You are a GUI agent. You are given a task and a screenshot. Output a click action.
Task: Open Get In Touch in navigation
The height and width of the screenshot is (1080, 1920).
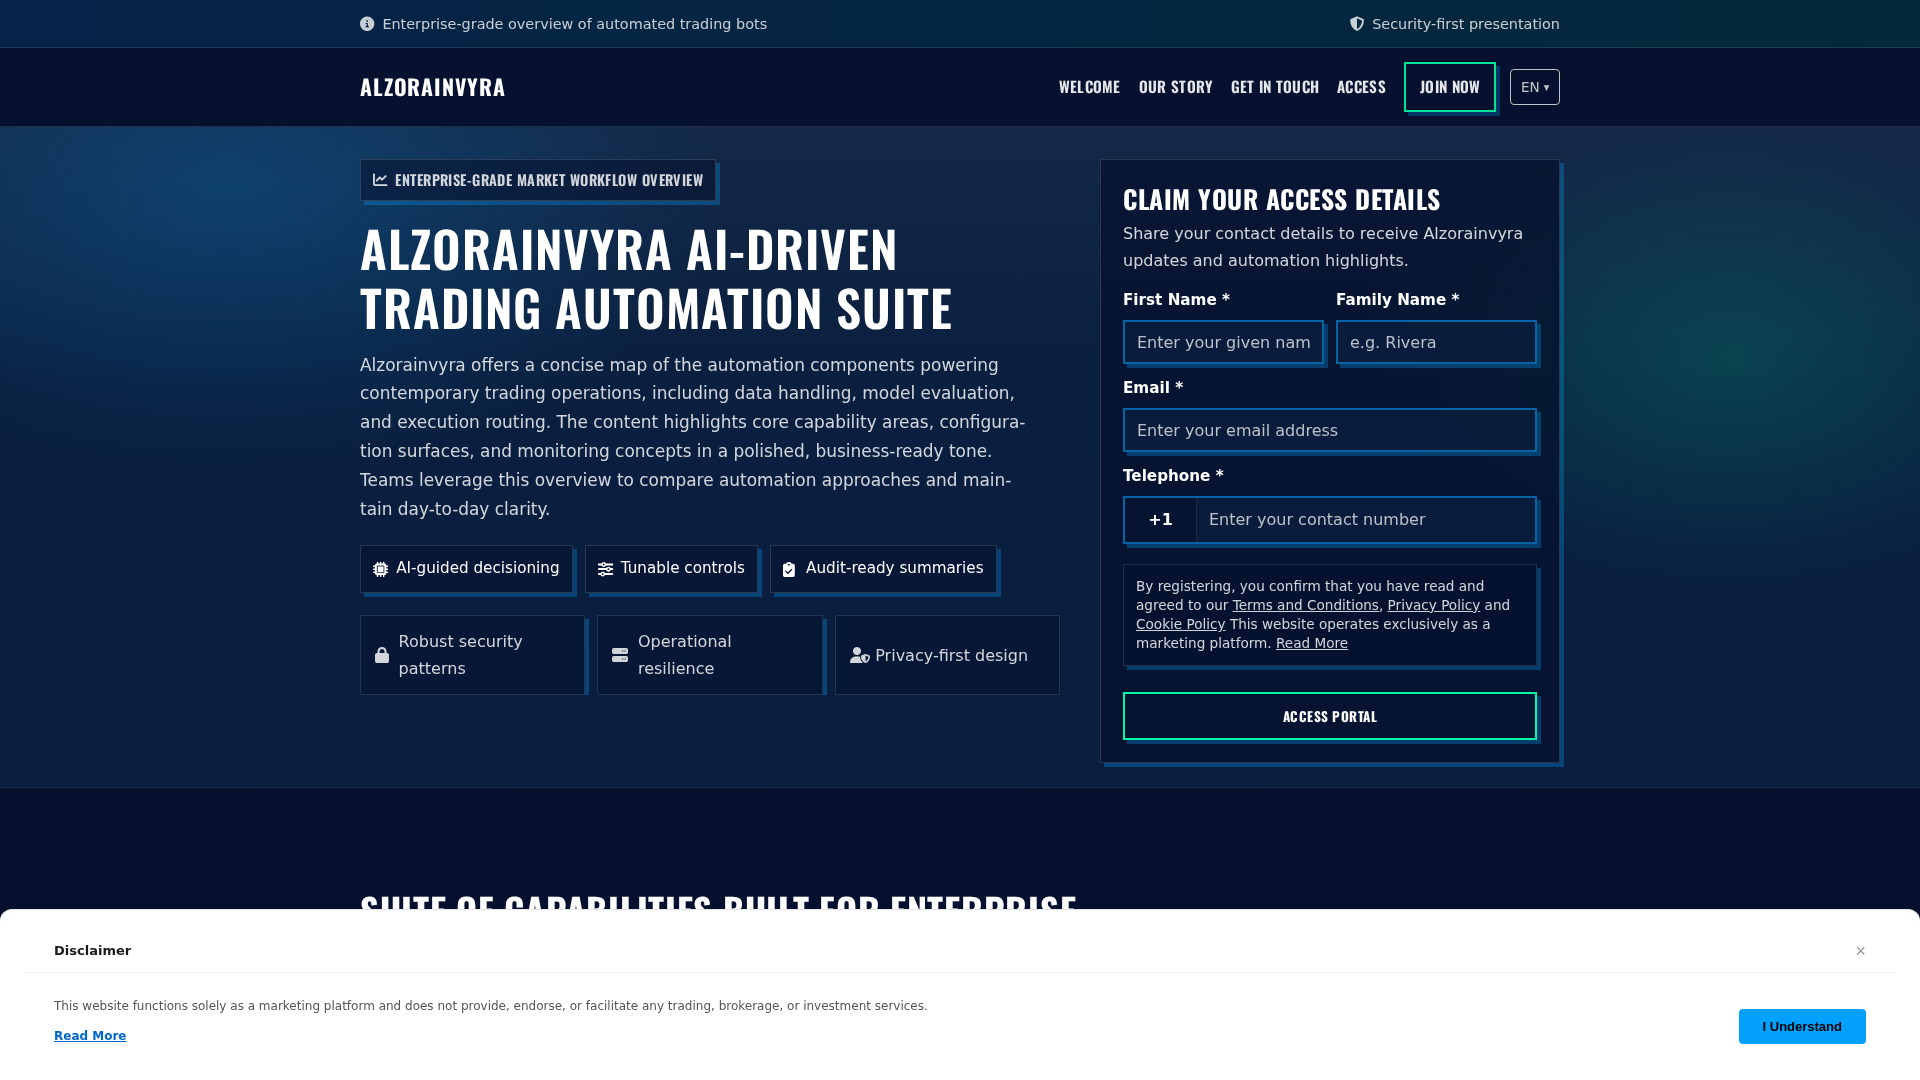click(1275, 87)
